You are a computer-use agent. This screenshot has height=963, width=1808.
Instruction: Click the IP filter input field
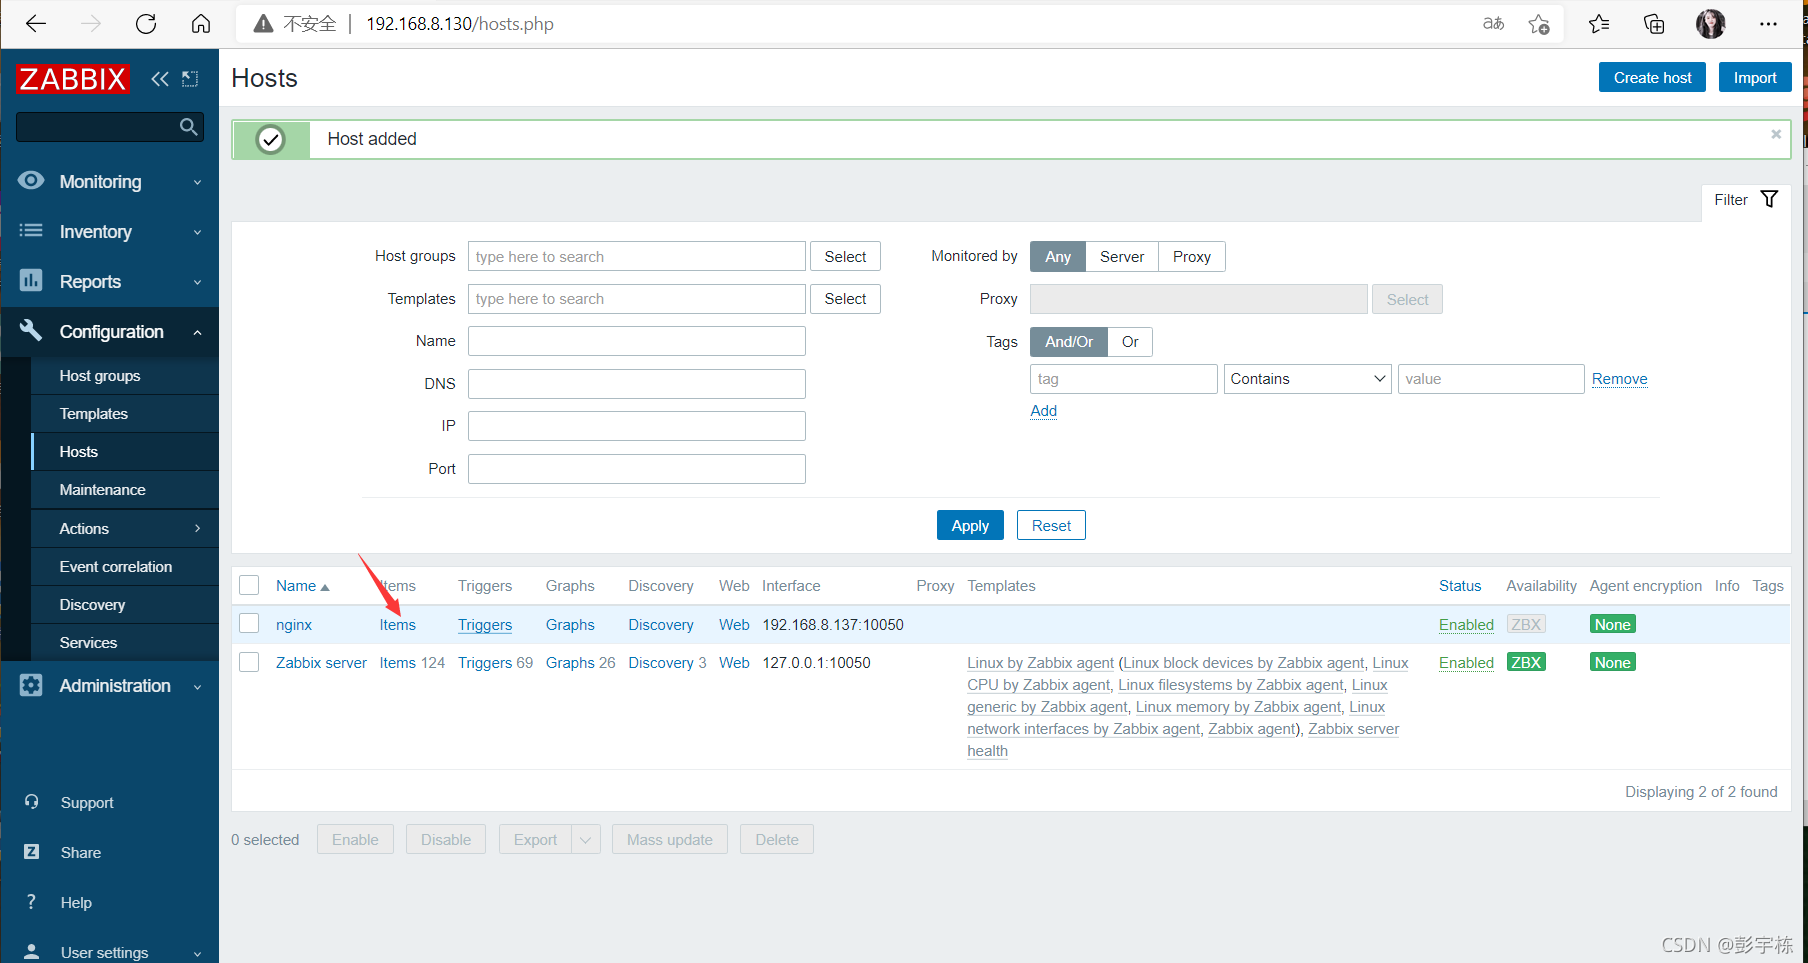637,426
